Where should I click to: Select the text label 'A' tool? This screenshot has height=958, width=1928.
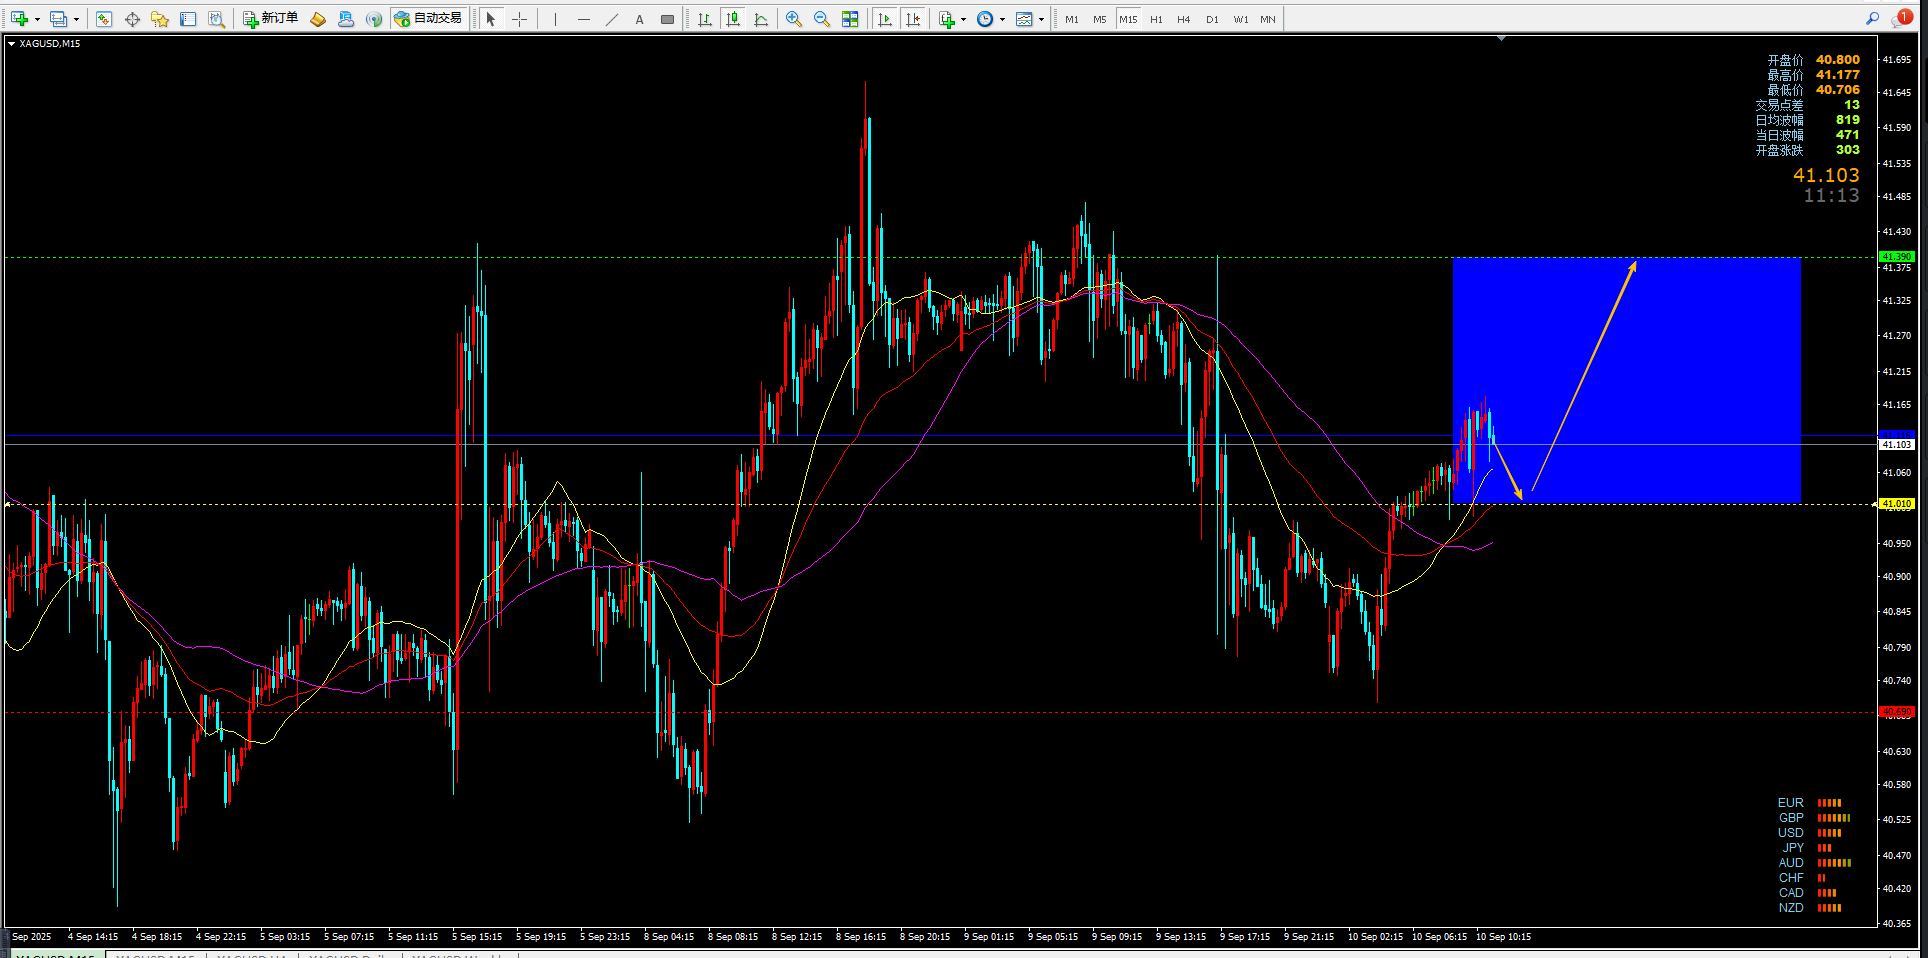click(639, 19)
